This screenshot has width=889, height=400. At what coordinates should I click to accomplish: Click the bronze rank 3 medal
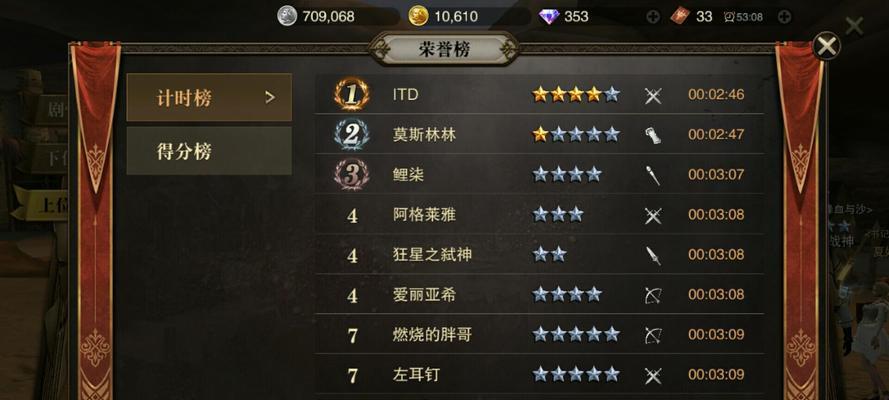pos(352,175)
